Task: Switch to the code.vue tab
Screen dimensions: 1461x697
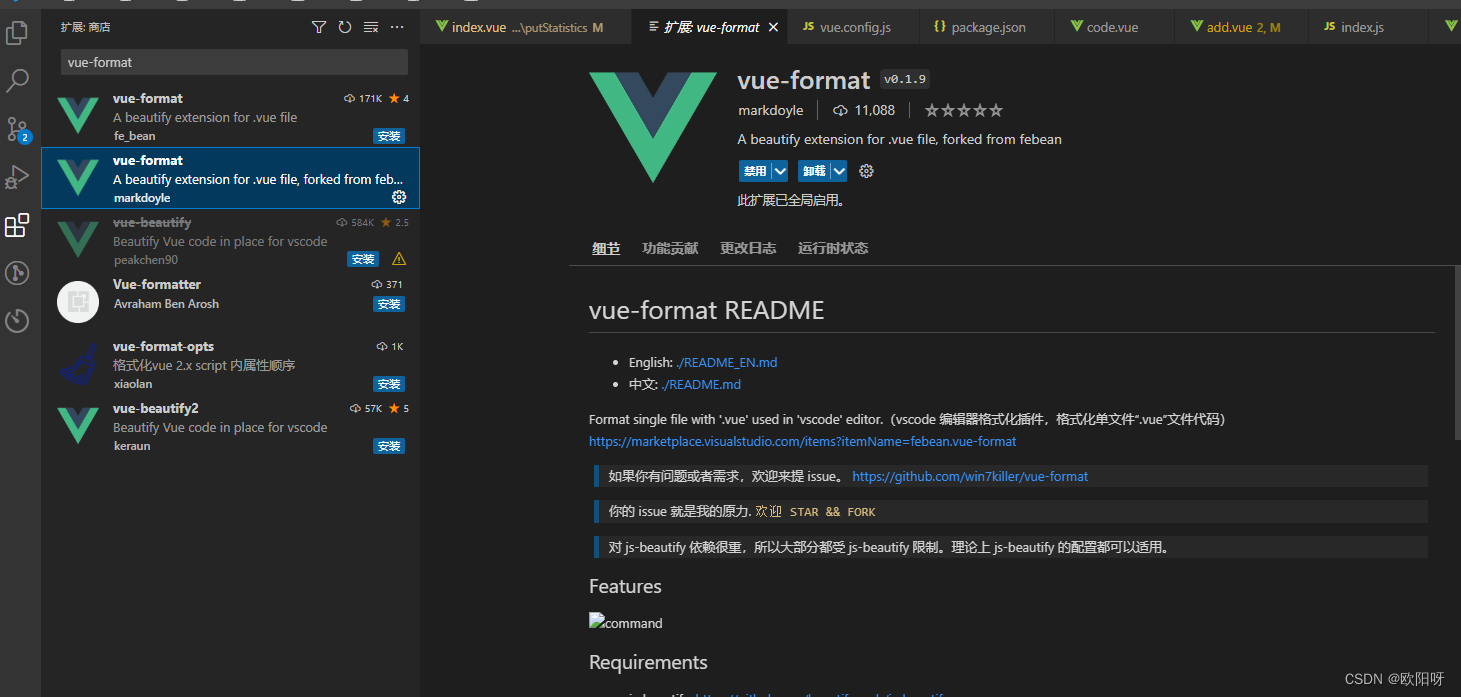Action: click(1112, 27)
